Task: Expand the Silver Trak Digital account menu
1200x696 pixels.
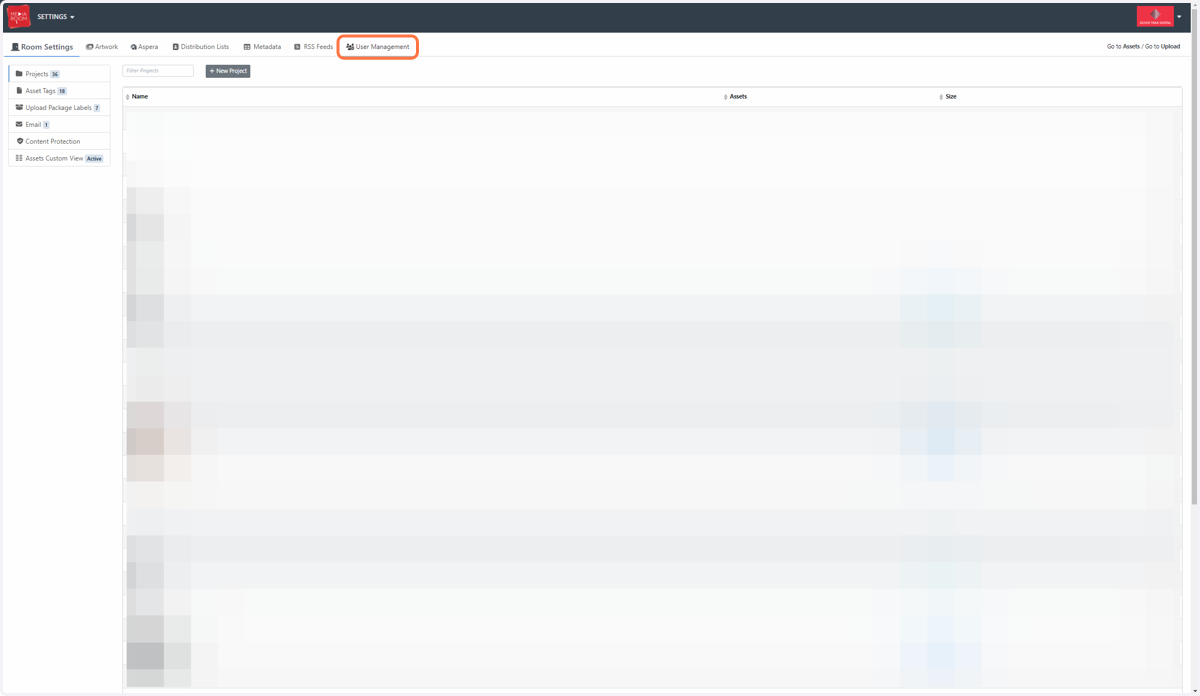Action: (x=1159, y=16)
